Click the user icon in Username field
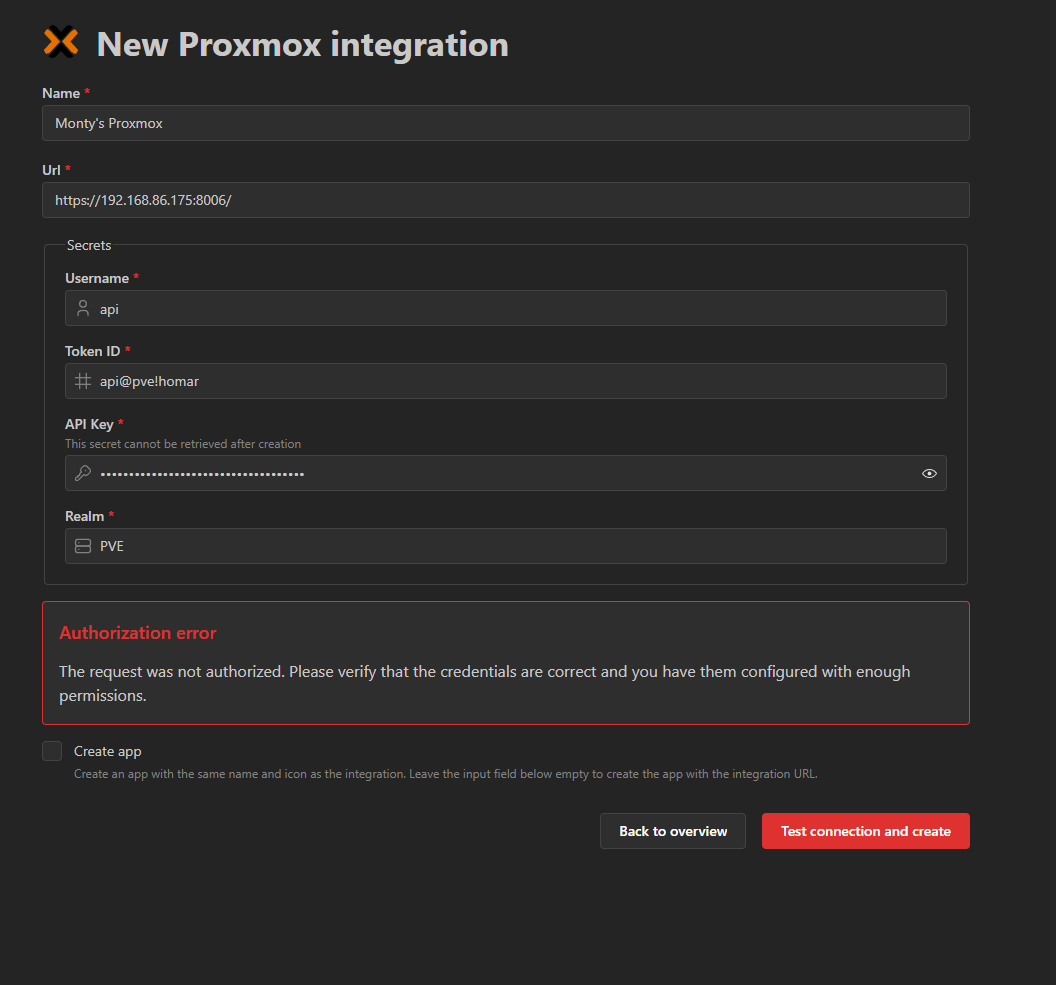The height and width of the screenshot is (985, 1056). coord(83,308)
